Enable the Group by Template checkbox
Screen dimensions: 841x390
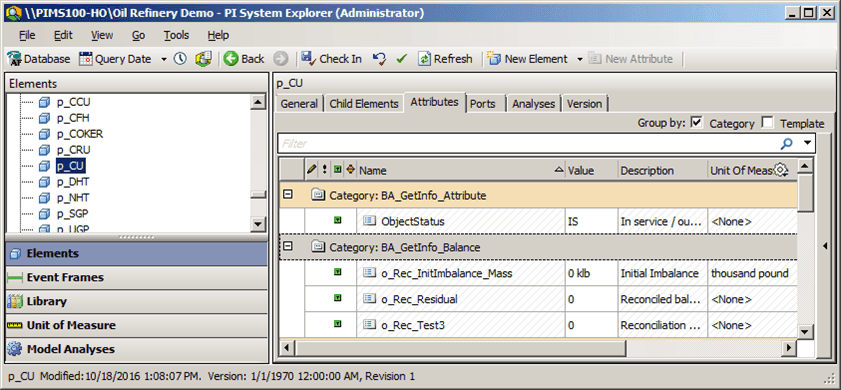[768, 123]
